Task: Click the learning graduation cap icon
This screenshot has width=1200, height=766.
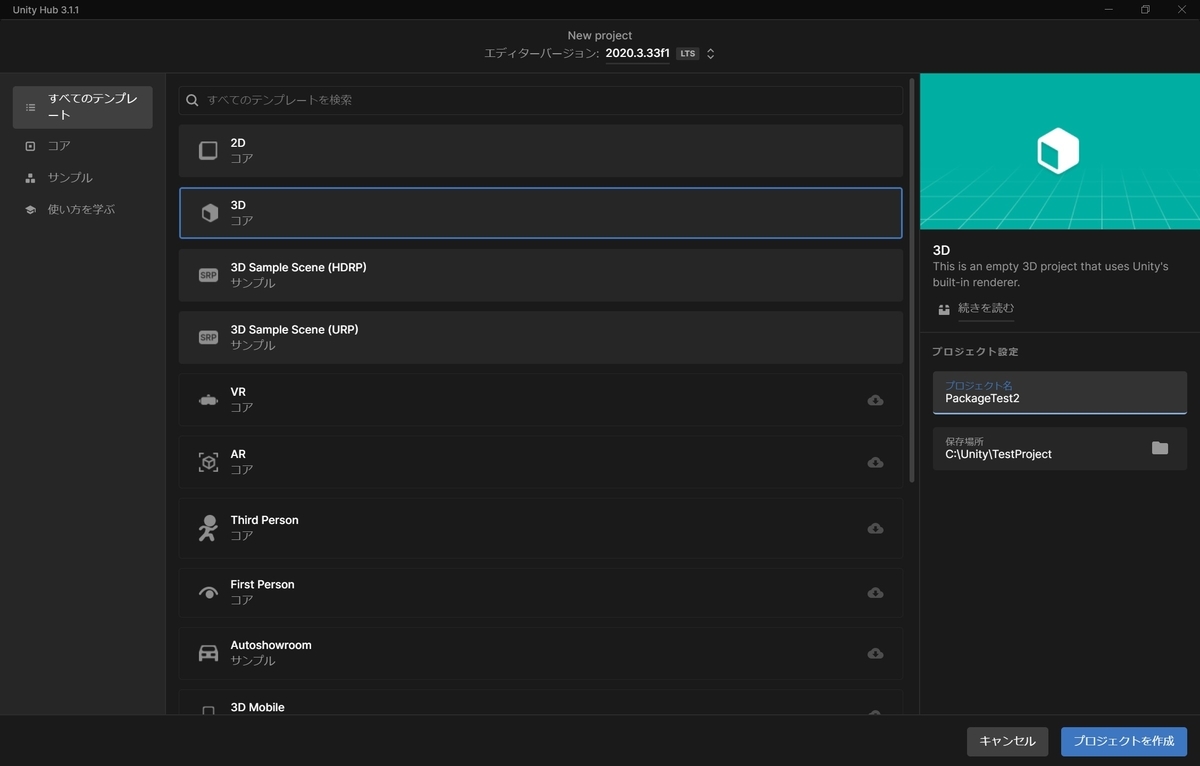Action: pyautogui.click(x=30, y=210)
